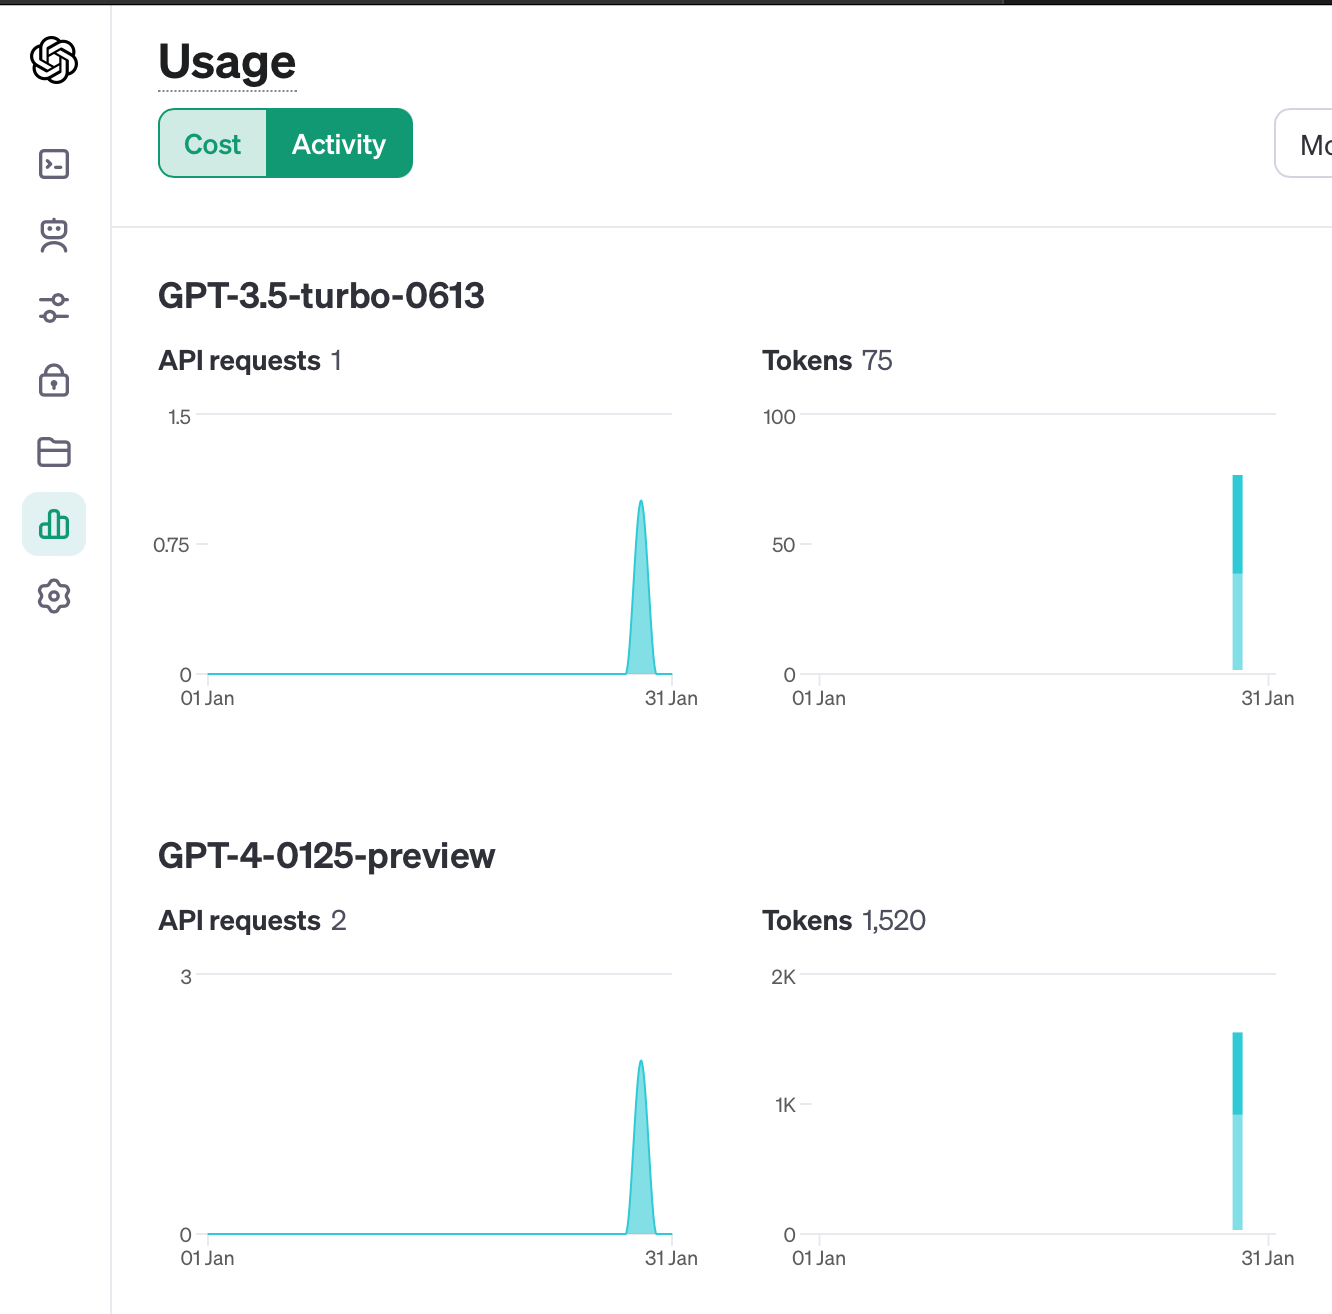Screen dimensions: 1332x1314
Task: Click the 100 y-axis label on Tokens chart
Action: [x=779, y=417]
